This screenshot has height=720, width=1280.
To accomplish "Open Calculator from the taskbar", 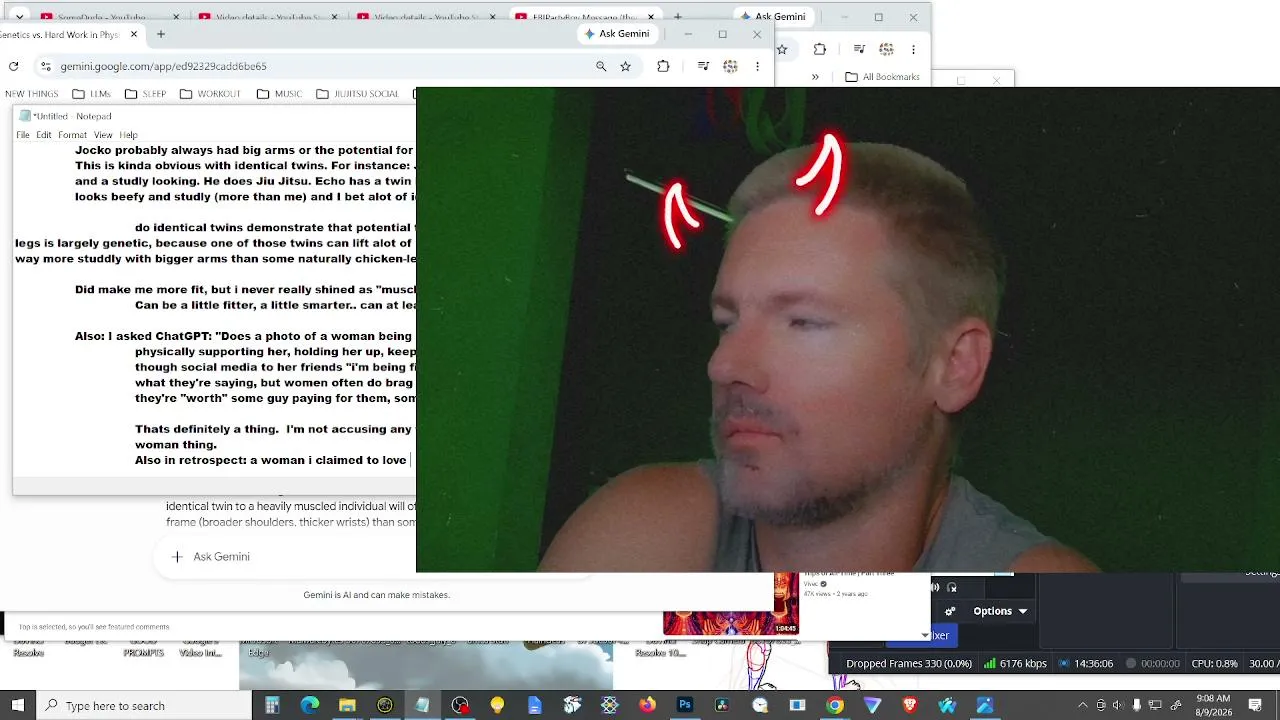I will 272,706.
